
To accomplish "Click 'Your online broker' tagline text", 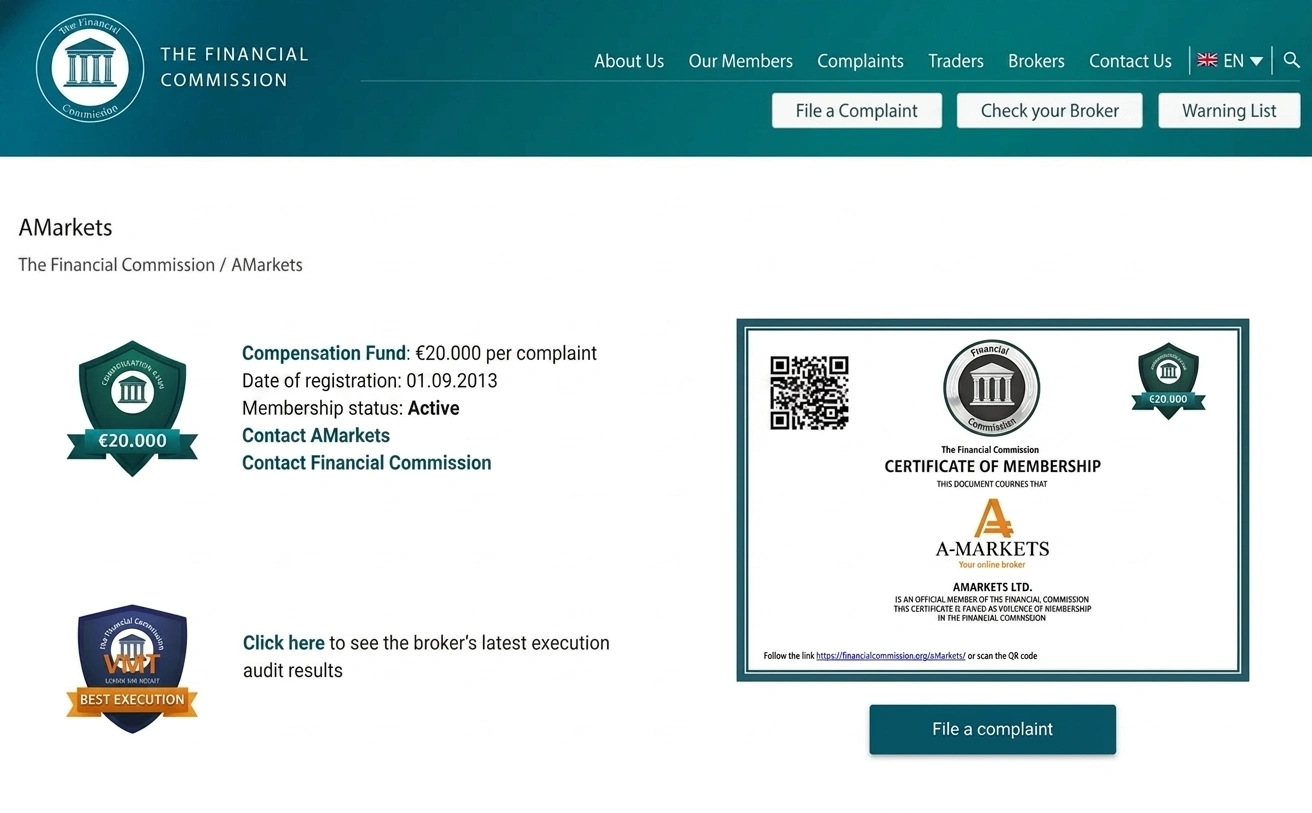I will (992, 565).
